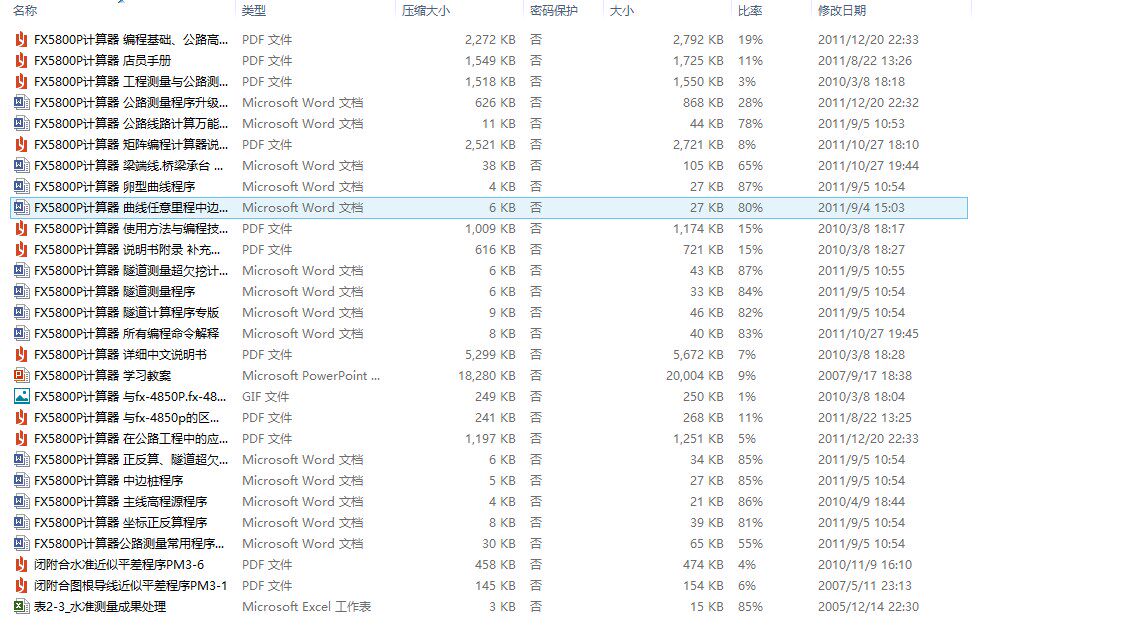This screenshot has width=1140, height=626.
Task: Sort by the 类型 column header
Action: [254, 11]
